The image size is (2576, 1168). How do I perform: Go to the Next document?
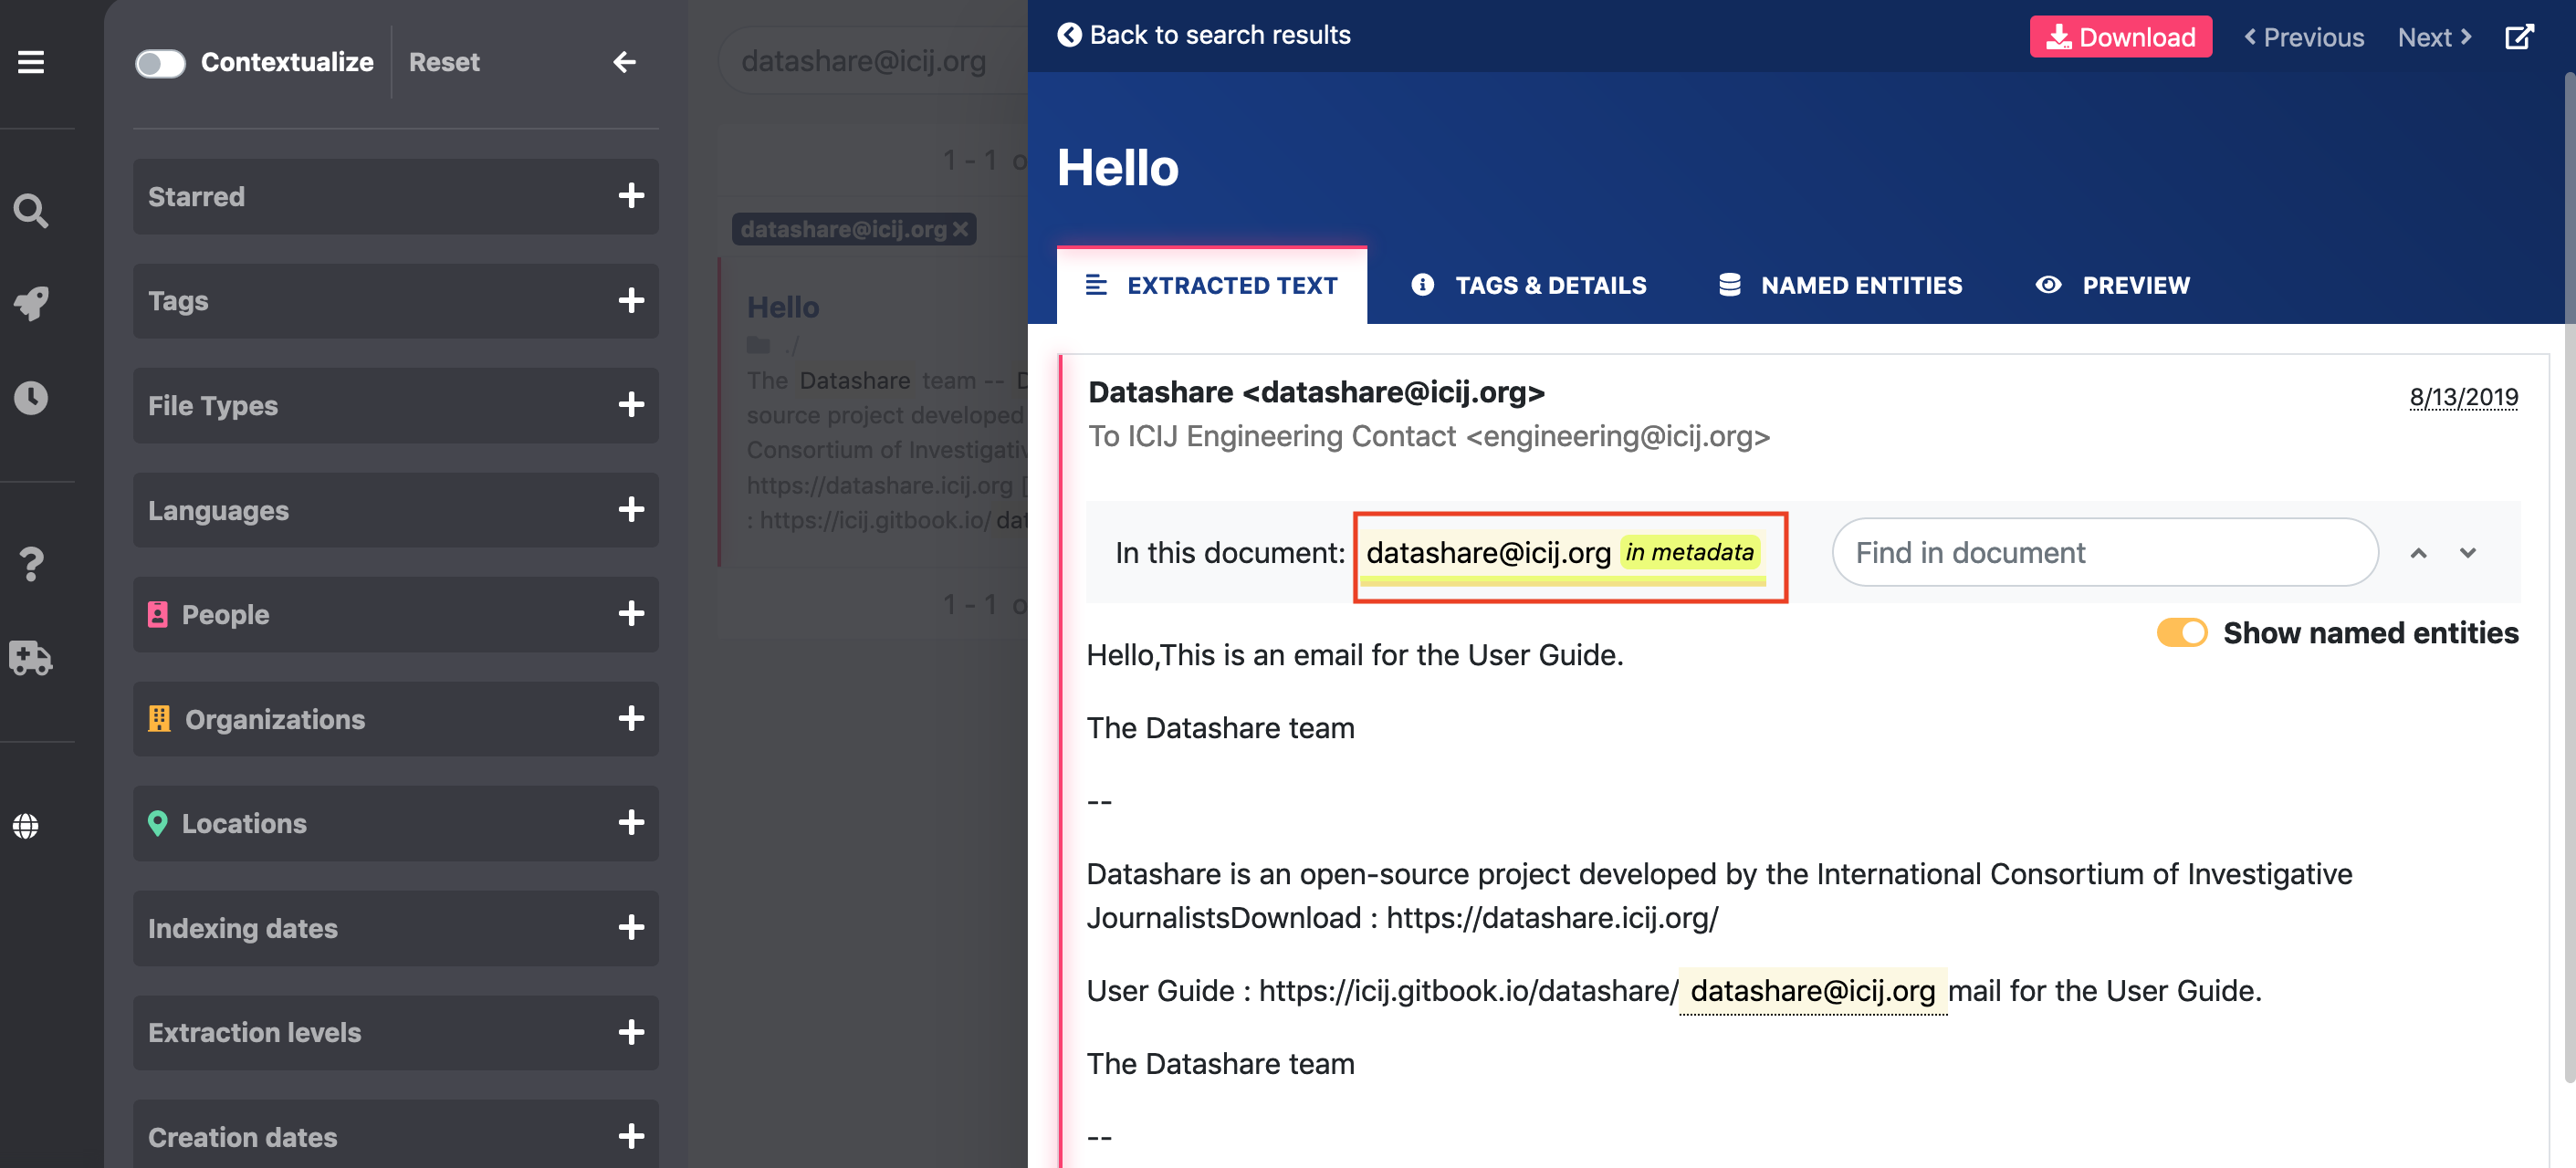coord(2434,37)
